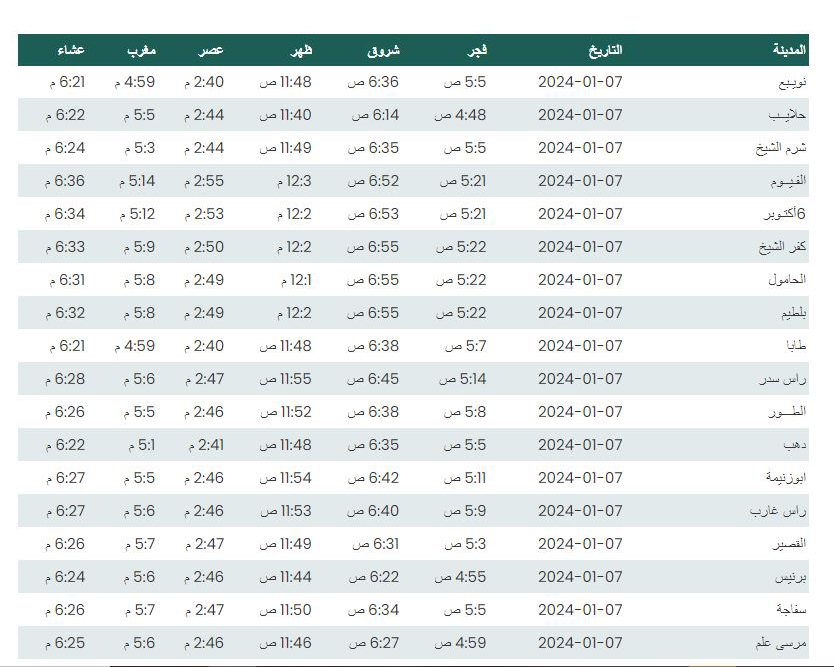Select the city name 6أكتوبر

[x=785, y=214]
